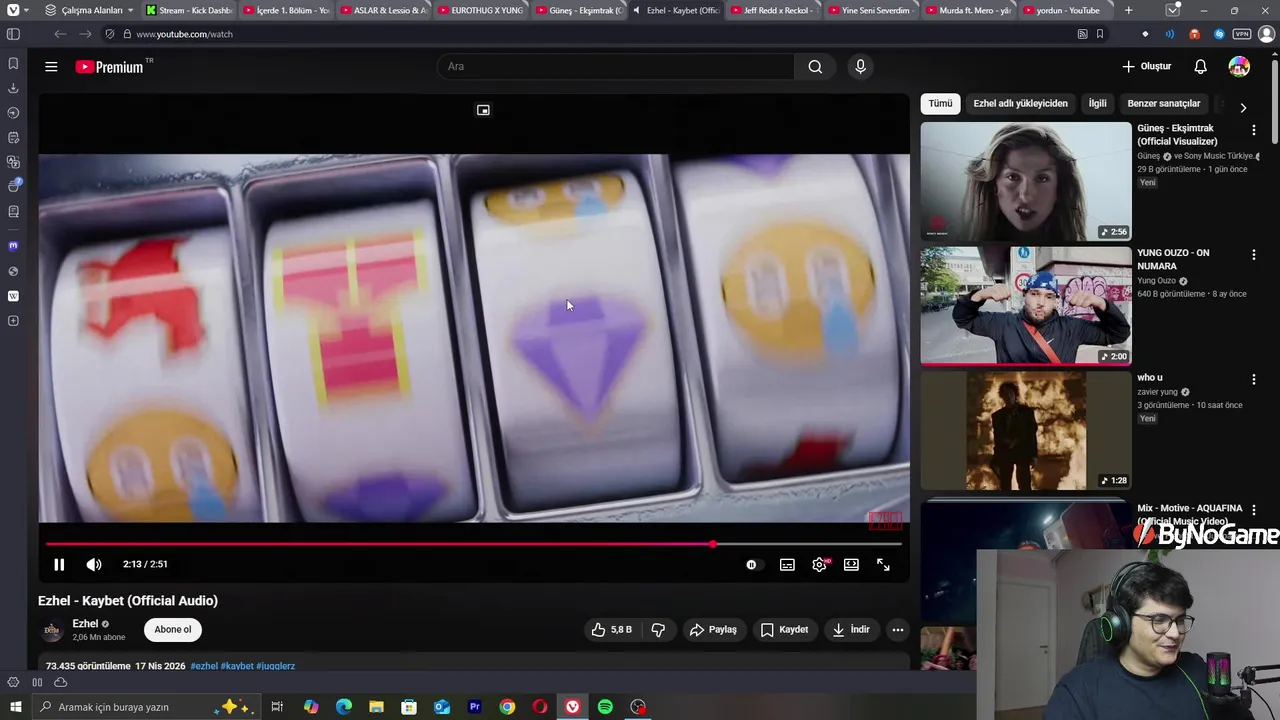Open Adobe Premiere Pro from taskbar
1280x720 pixels.
(x=475, y=707)
